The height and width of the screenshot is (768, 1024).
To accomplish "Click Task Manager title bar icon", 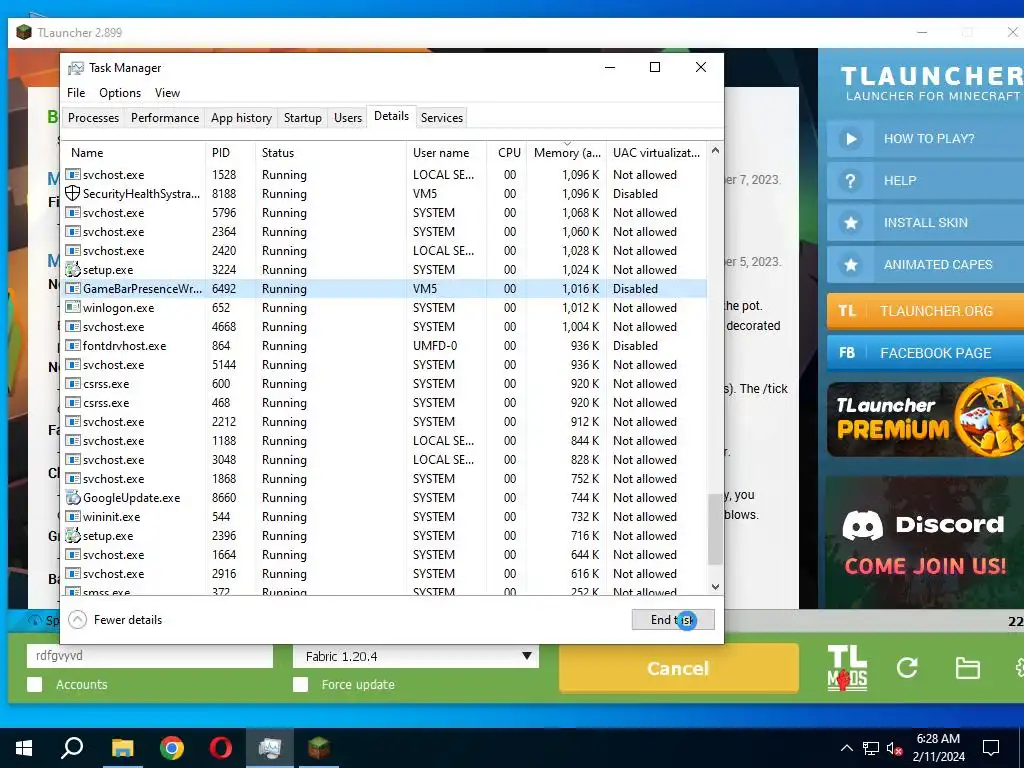I will click(x=76, y=68).
